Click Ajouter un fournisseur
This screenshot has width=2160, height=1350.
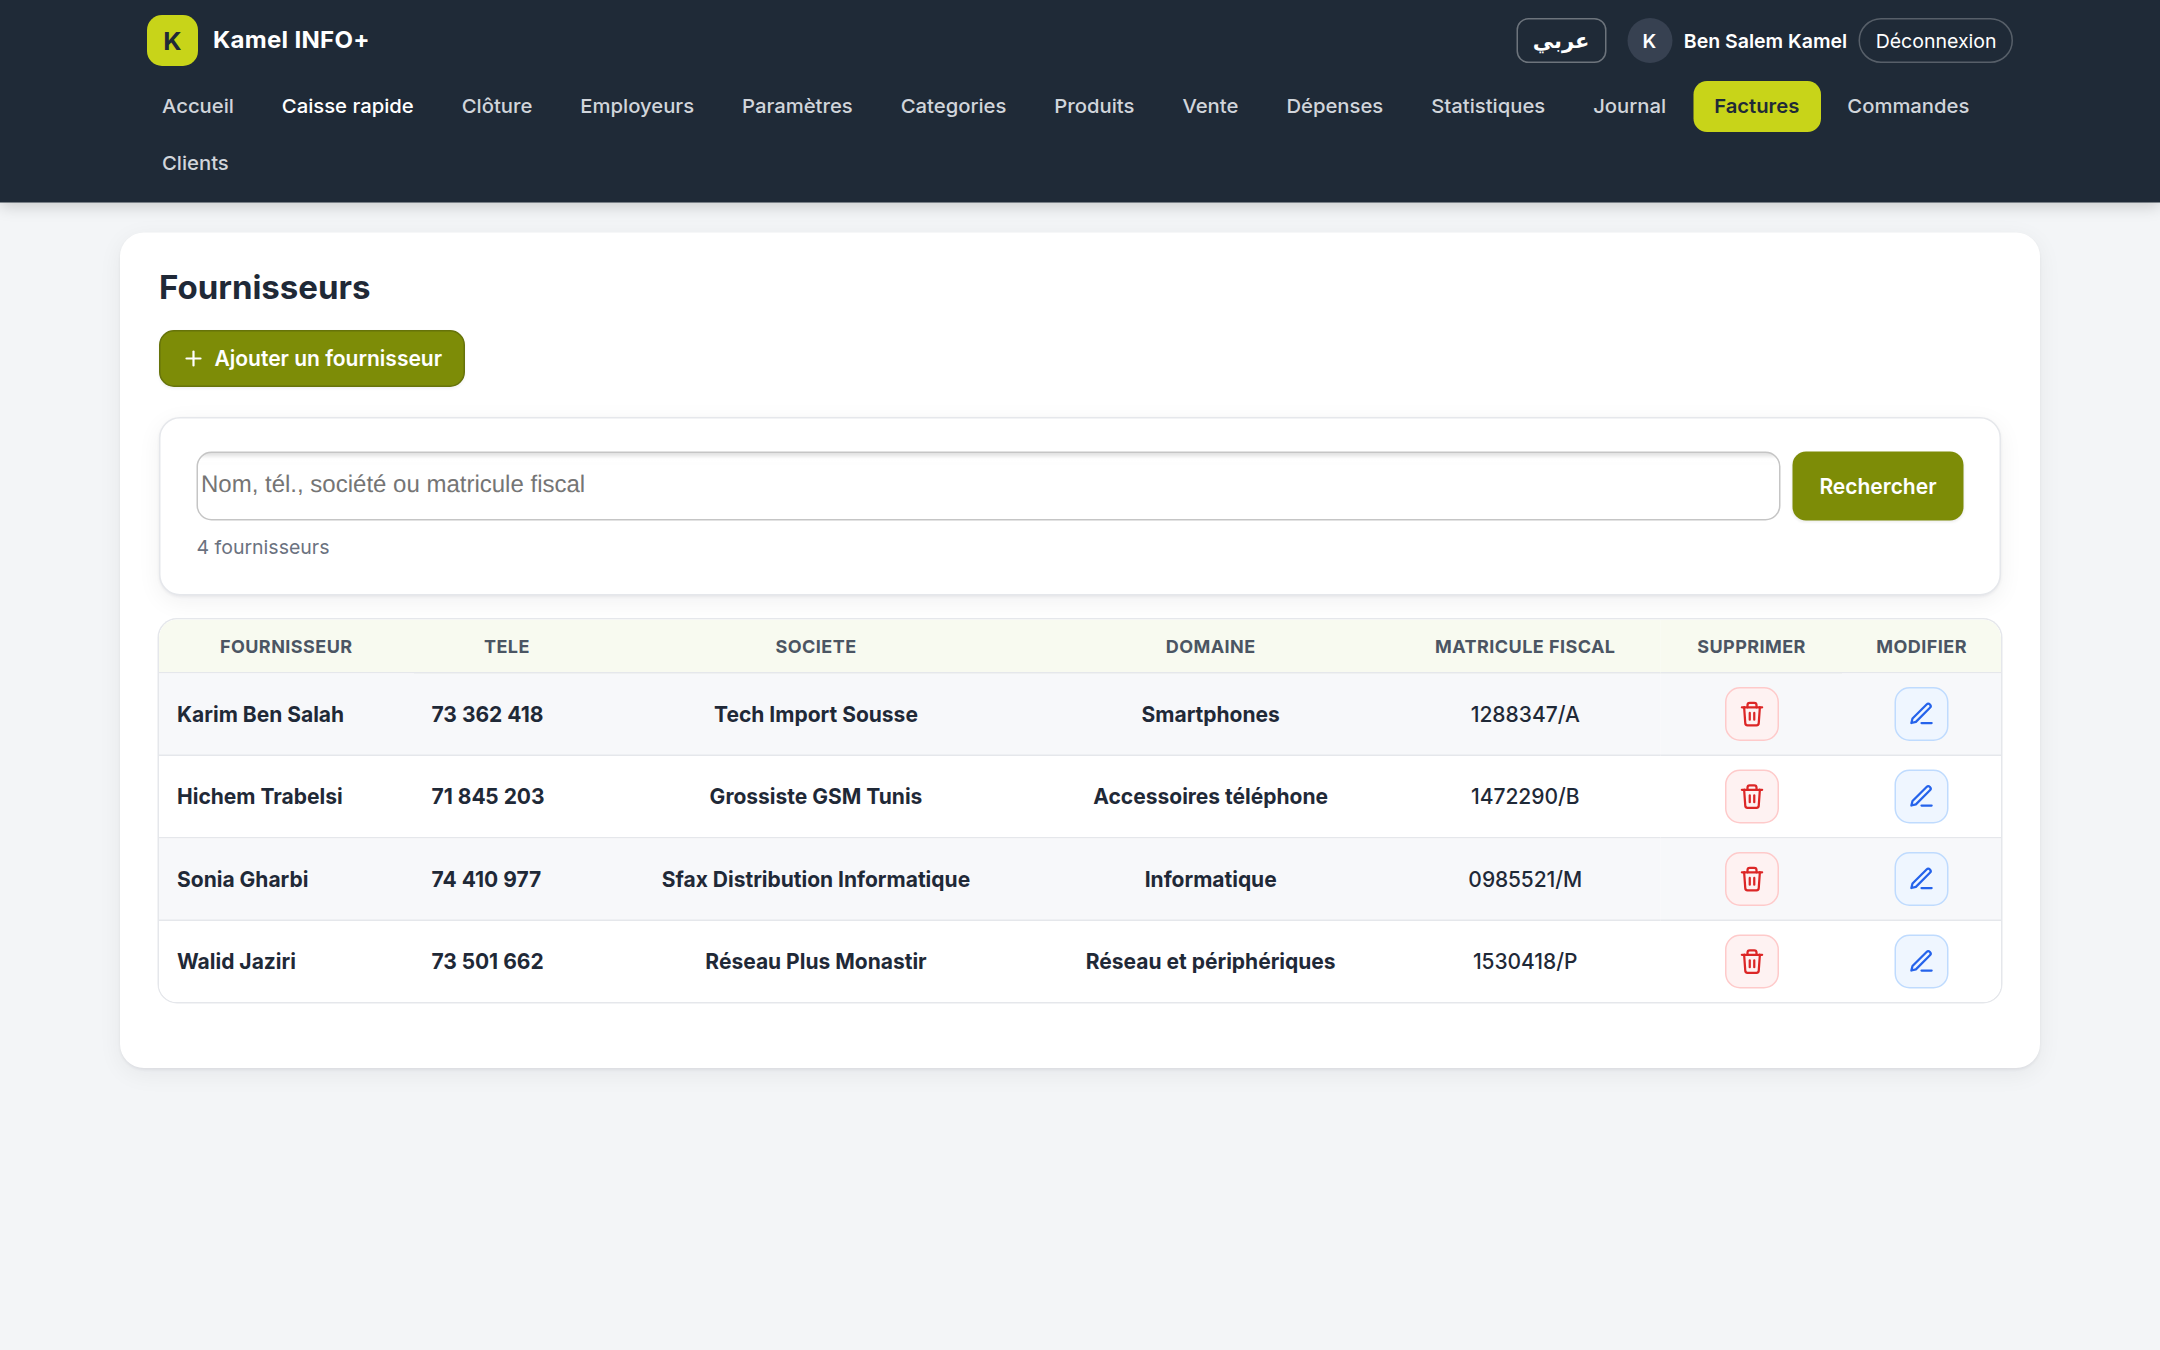pos(312,358)
